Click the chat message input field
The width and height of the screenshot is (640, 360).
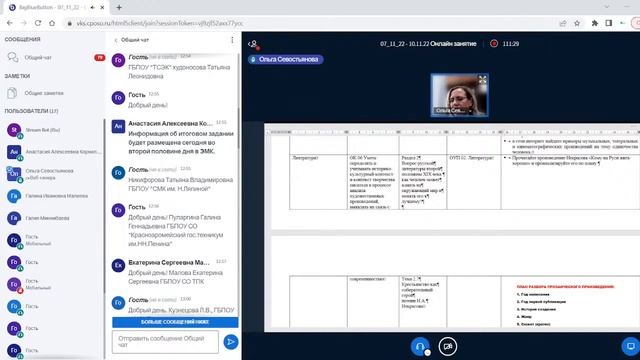[x=165, y=342]
